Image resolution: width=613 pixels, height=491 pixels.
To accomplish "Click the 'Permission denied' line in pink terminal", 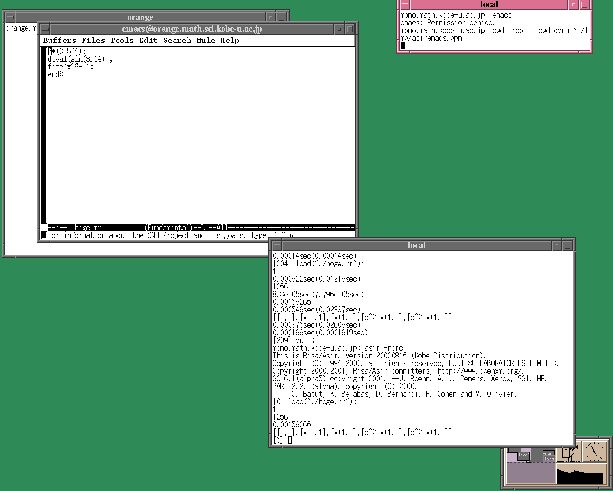I will [x=448, y=23].
